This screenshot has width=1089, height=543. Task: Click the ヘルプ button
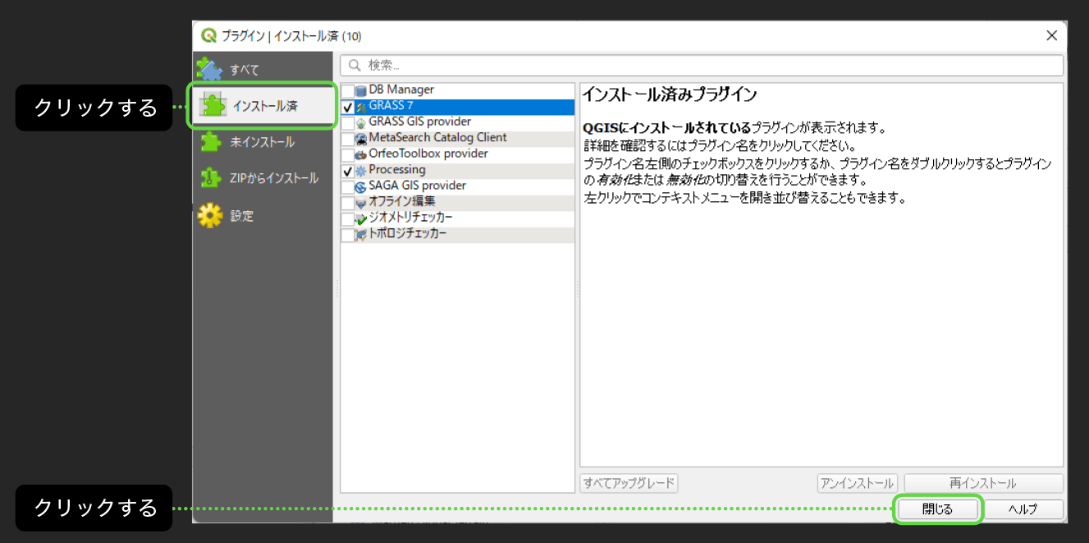(x=1023, y=509)
